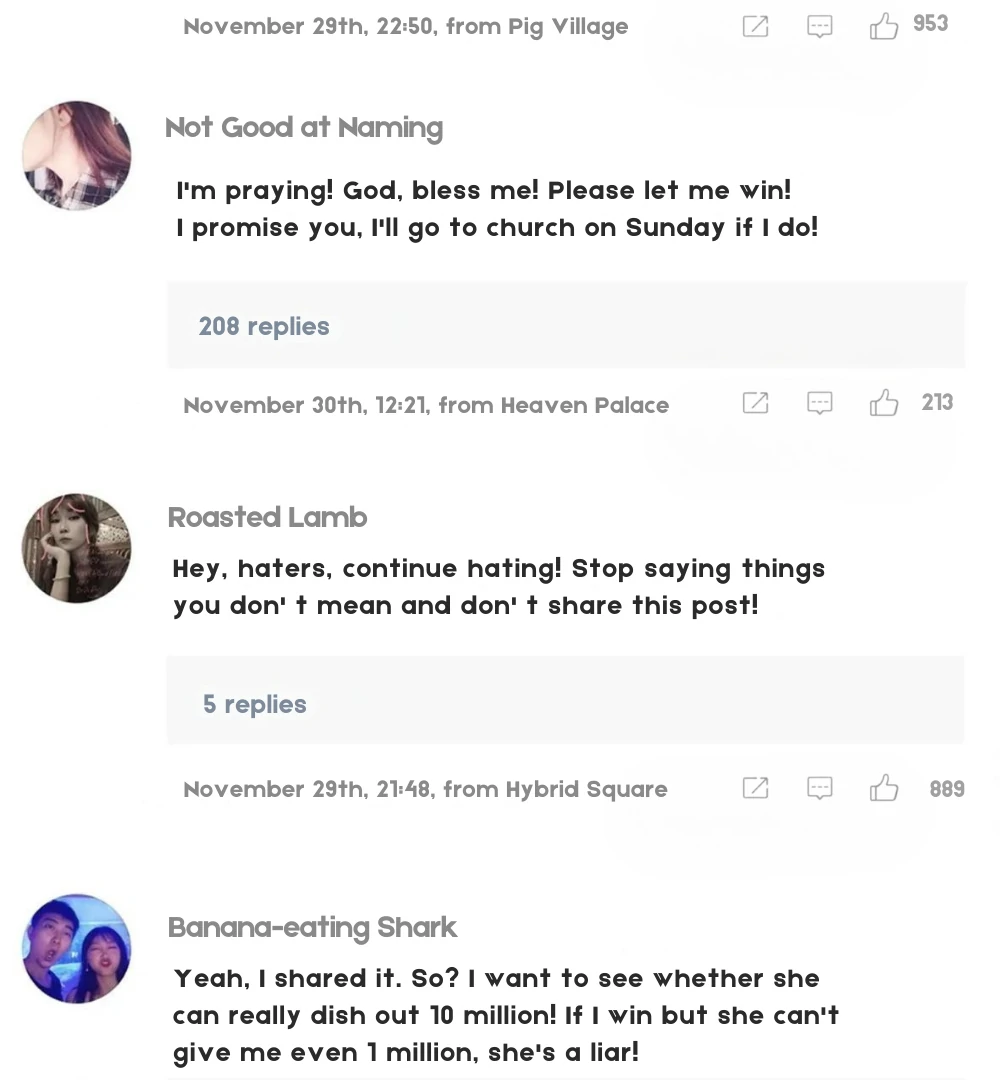Open Not Good at Naming's profile picture
1000x1080 pixels.
[x=77, y=155]
